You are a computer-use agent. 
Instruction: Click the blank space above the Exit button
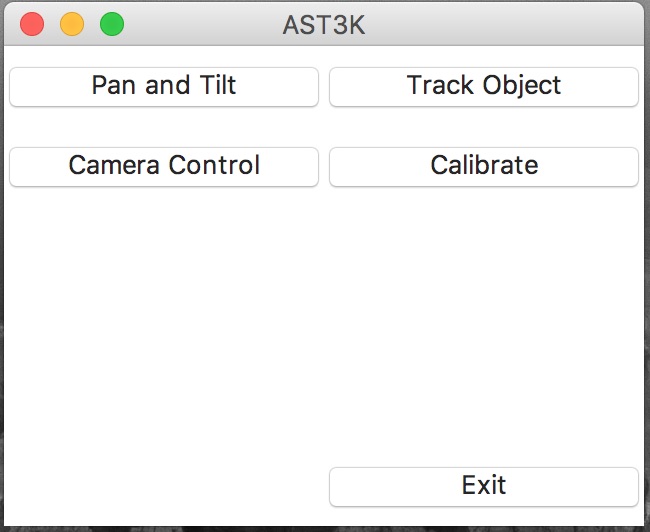coord(484,400)
